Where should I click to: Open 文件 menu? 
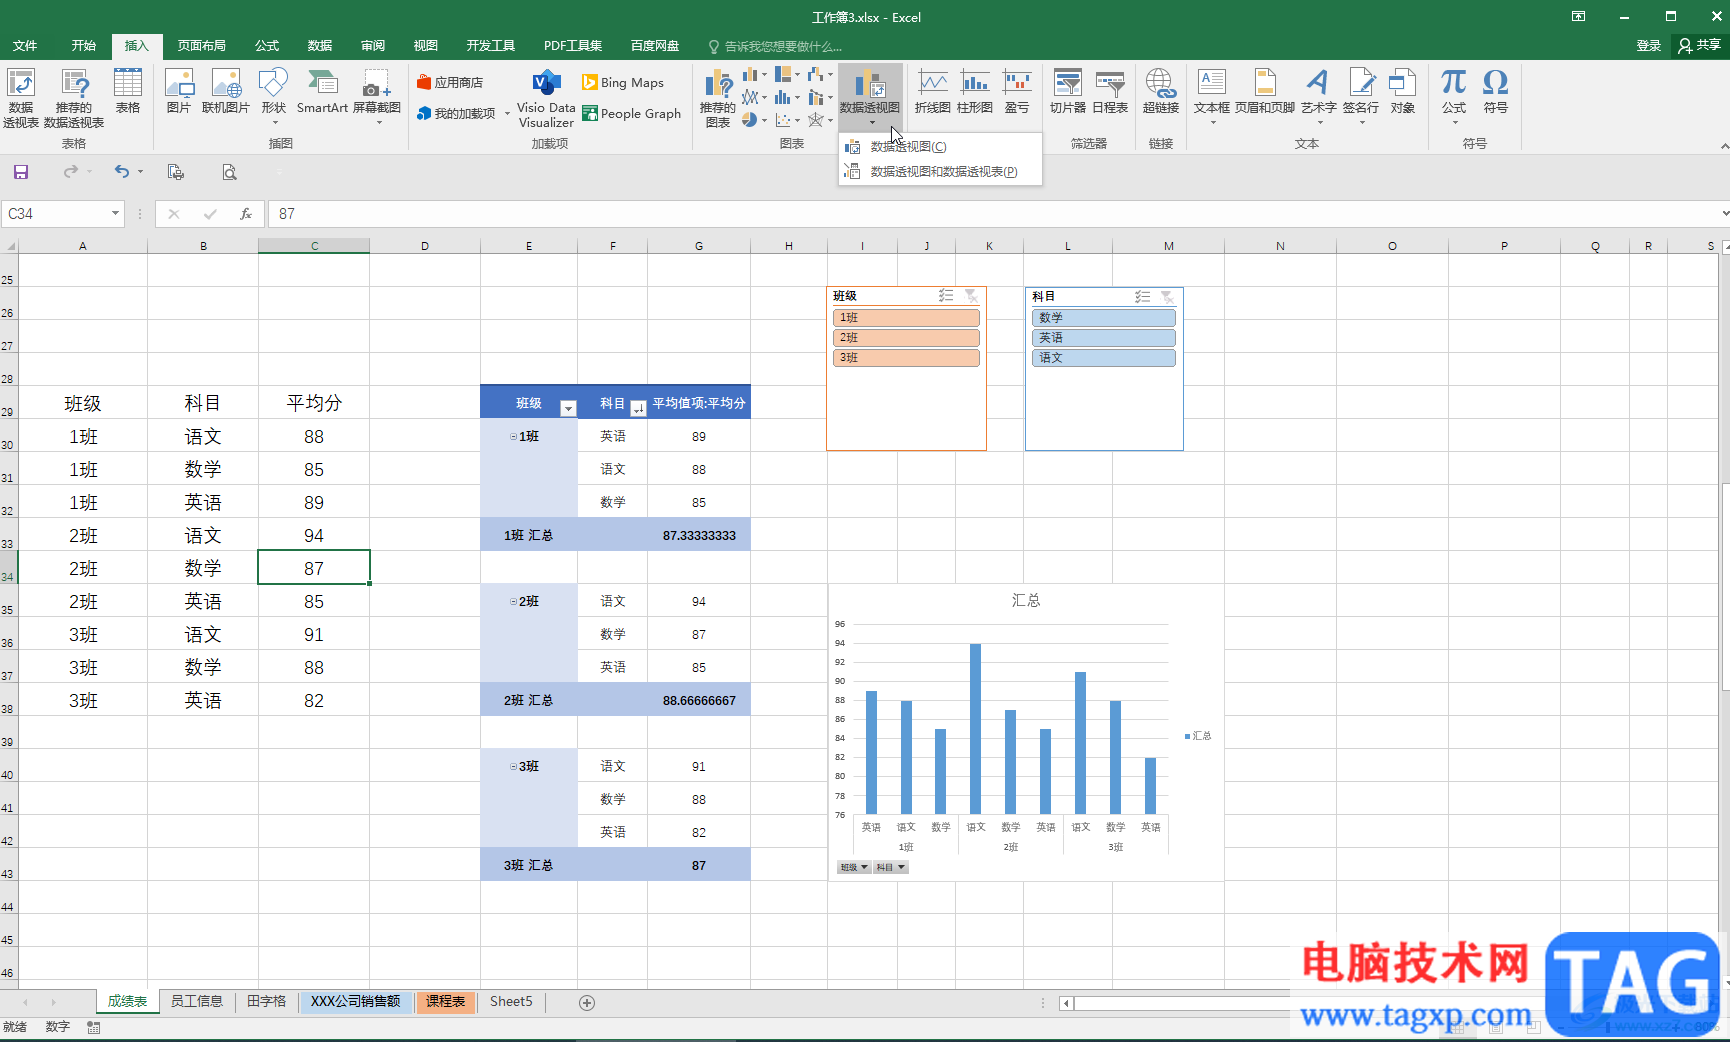pos(25,46)
